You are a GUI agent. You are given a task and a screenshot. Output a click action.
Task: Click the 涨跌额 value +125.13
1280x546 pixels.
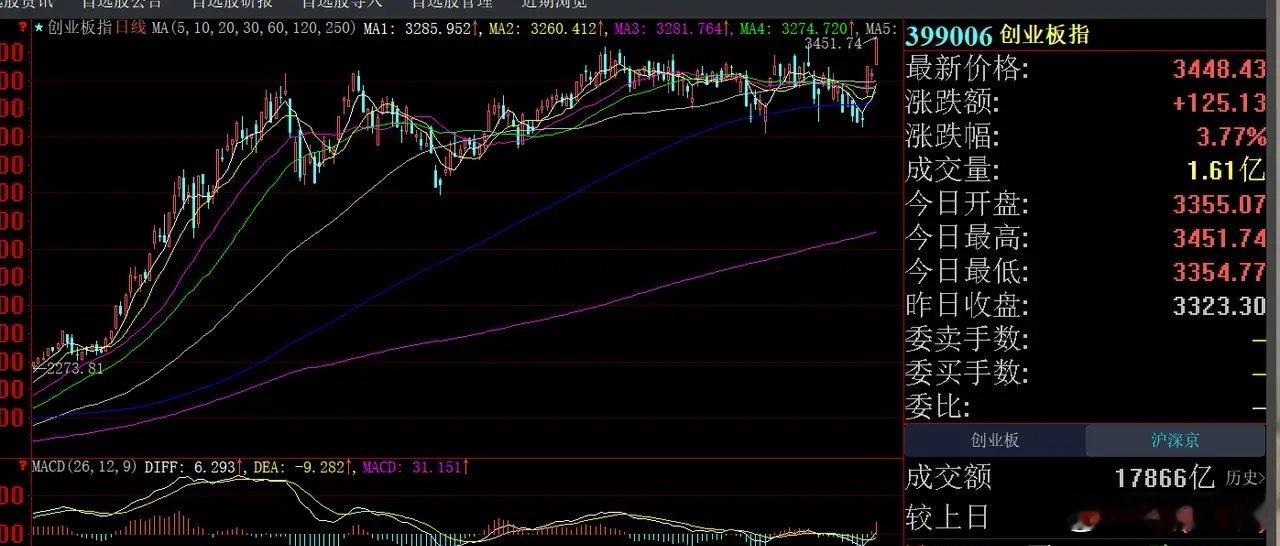[1219, 103]
